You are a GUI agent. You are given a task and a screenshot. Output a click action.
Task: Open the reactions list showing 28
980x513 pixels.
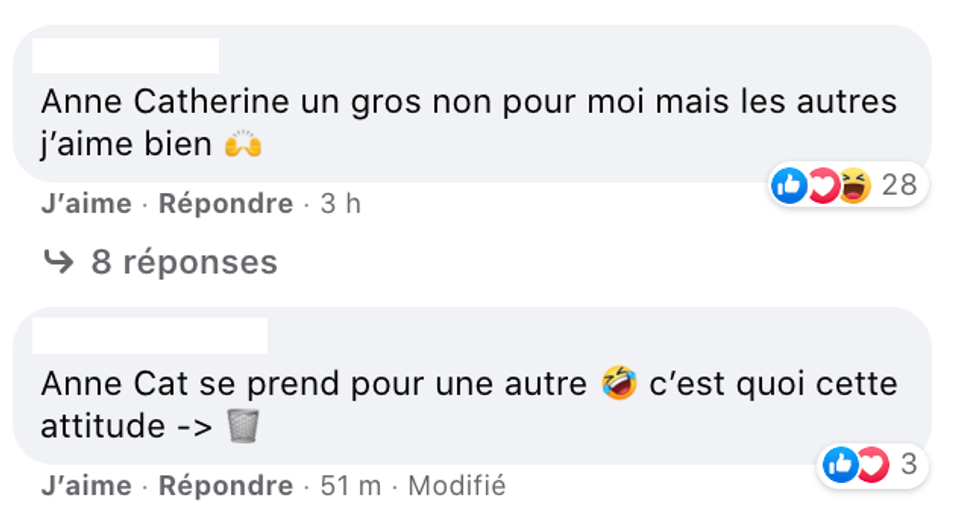[x=899, y=186]
